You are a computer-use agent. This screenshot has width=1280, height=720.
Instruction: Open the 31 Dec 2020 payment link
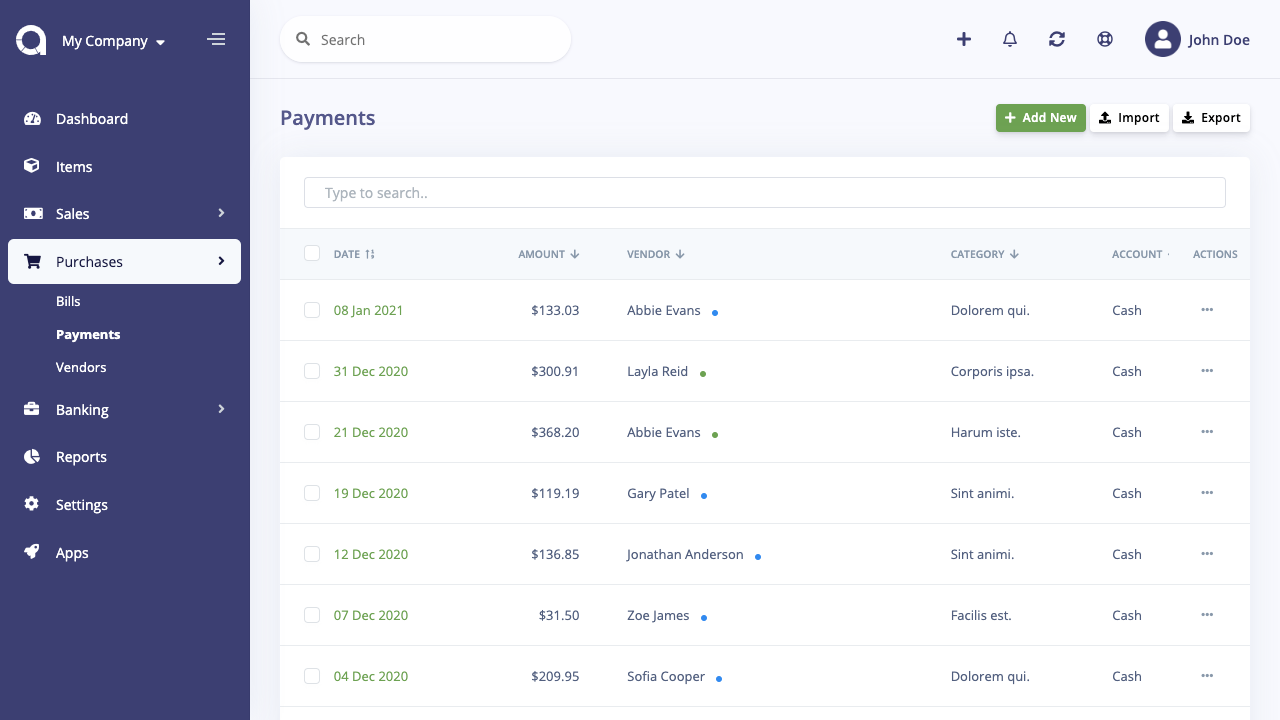coord(371,371)
